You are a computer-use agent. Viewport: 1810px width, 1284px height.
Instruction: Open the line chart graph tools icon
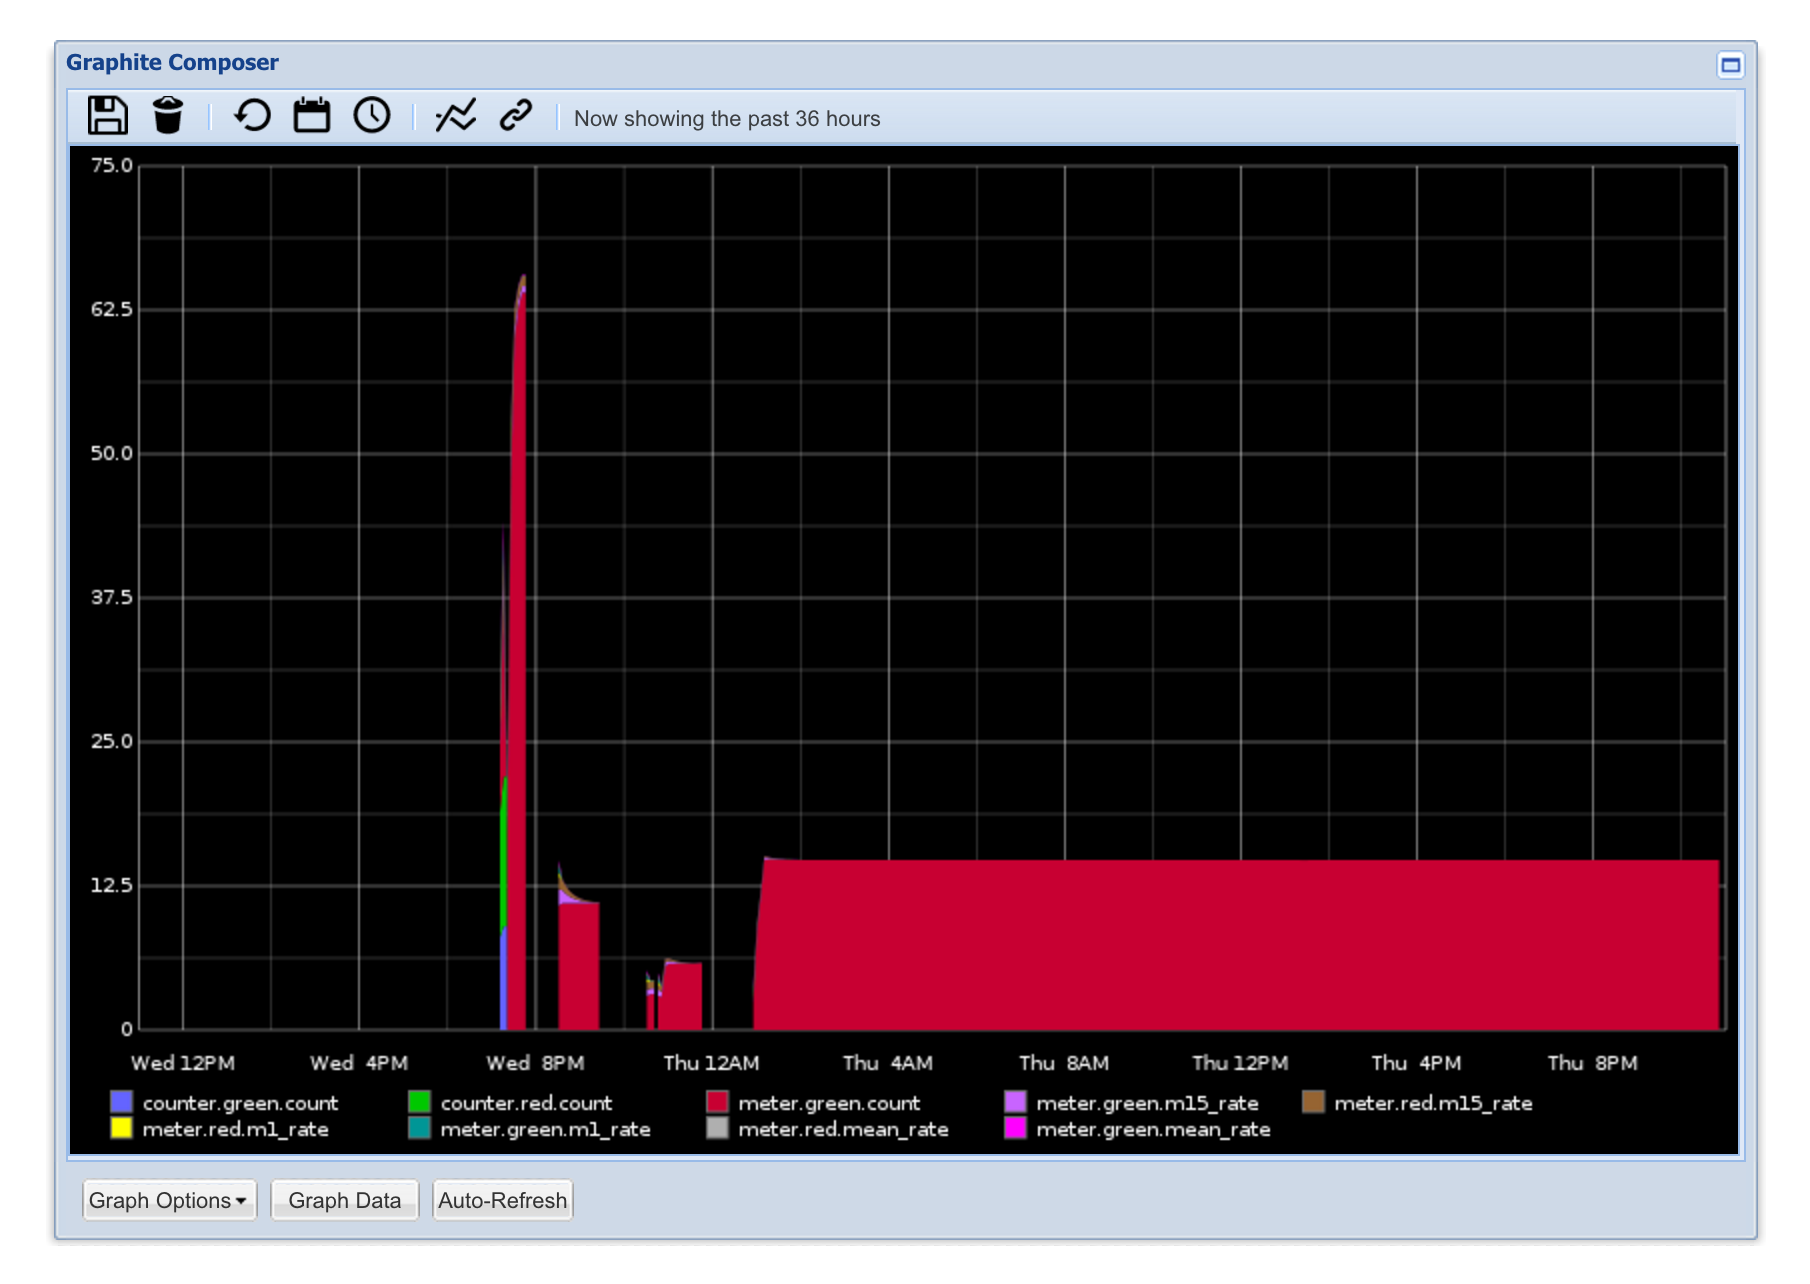pos(456,116)
